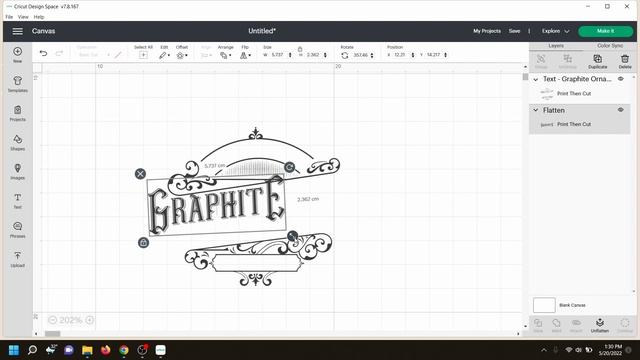Open the Edit dropdown

[x=164, y=55]
